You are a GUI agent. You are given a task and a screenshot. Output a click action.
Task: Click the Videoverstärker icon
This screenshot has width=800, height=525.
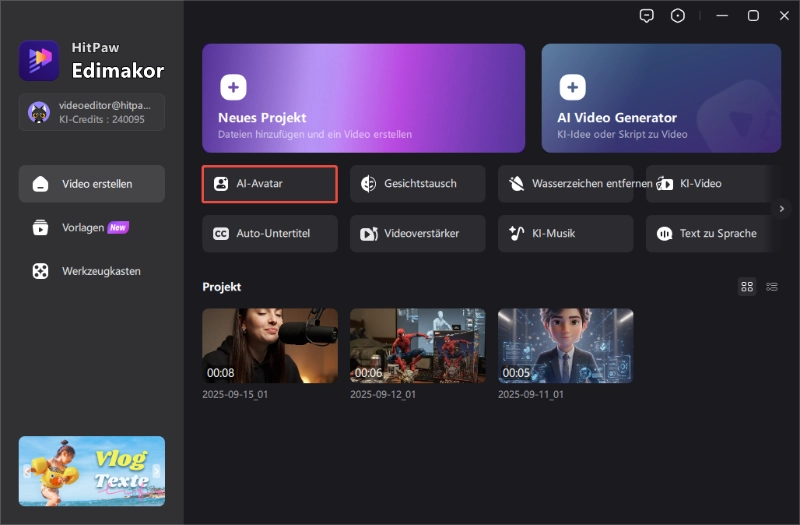coord(368,234)
